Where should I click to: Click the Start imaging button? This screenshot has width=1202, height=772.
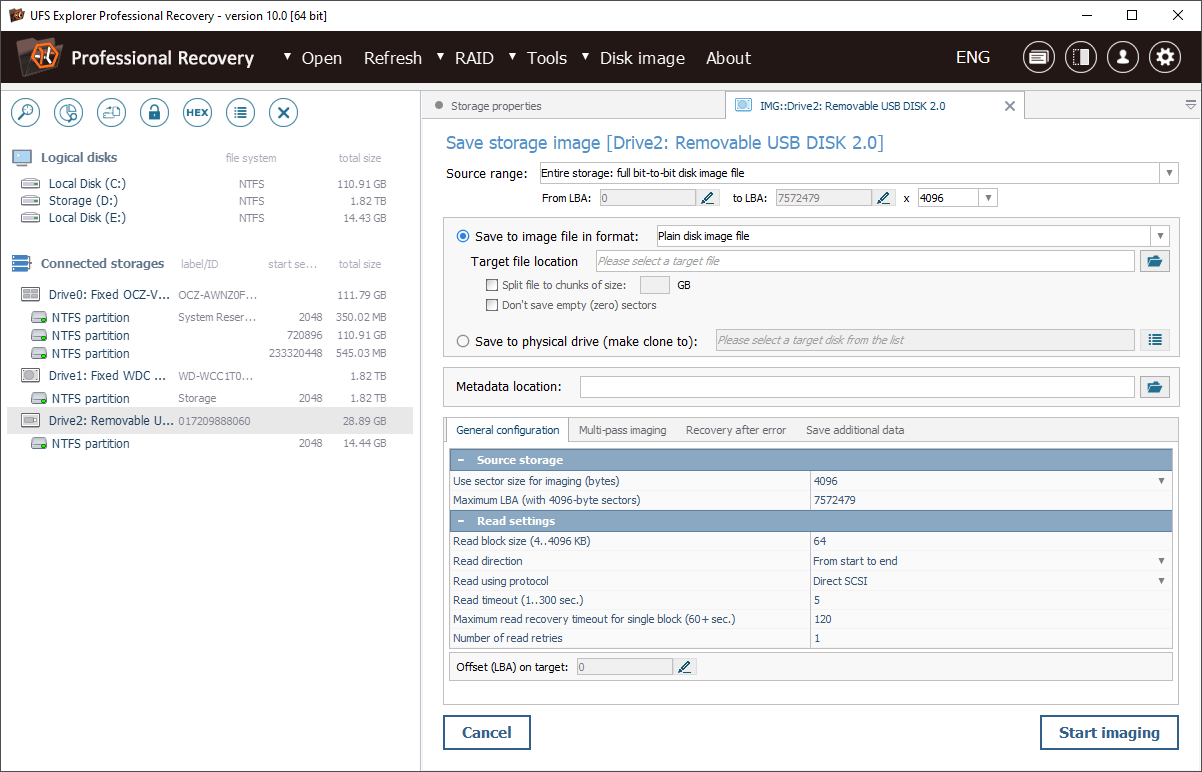pos(1109,732)
